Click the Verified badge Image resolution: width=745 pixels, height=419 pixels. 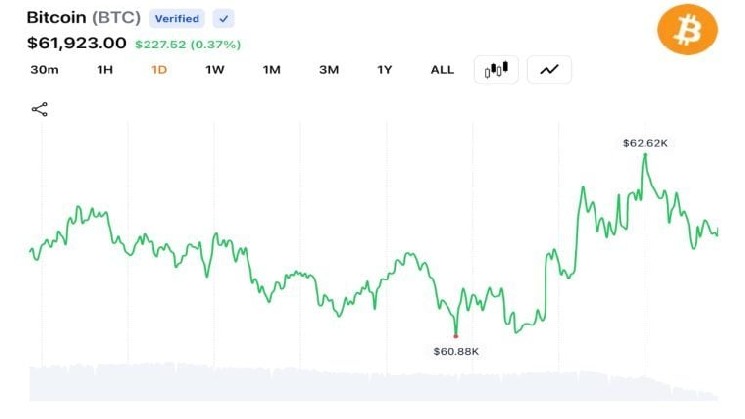177,19
